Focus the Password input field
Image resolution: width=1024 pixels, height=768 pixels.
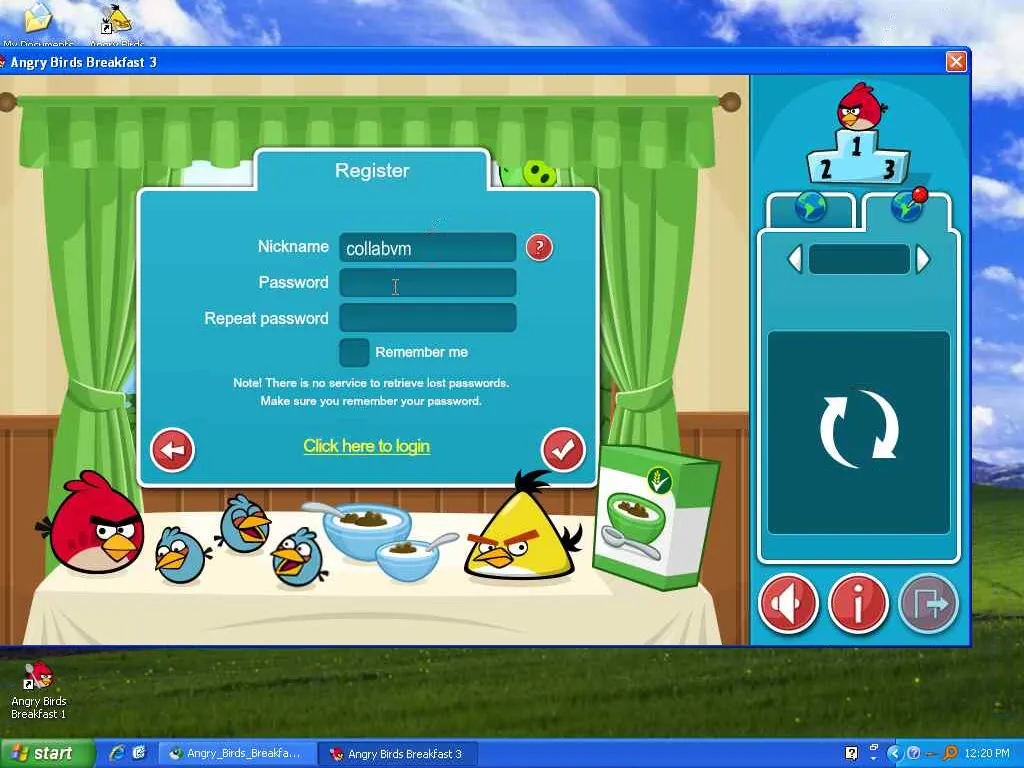[x=428, y=283]
